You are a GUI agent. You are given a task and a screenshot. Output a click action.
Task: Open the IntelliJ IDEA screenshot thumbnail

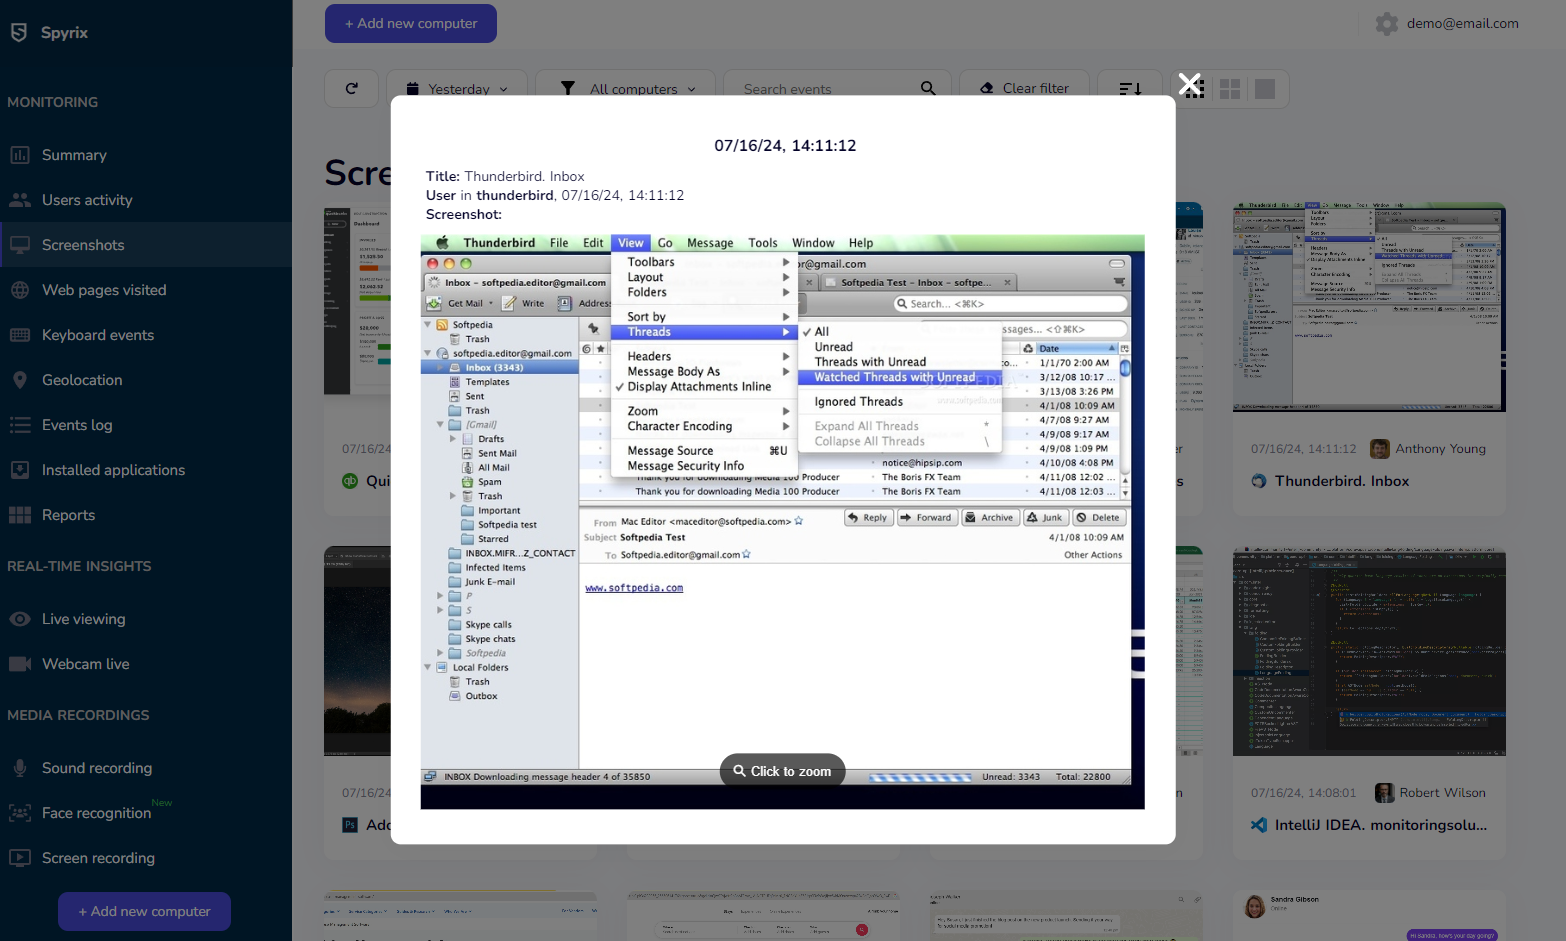[1369, 651]
